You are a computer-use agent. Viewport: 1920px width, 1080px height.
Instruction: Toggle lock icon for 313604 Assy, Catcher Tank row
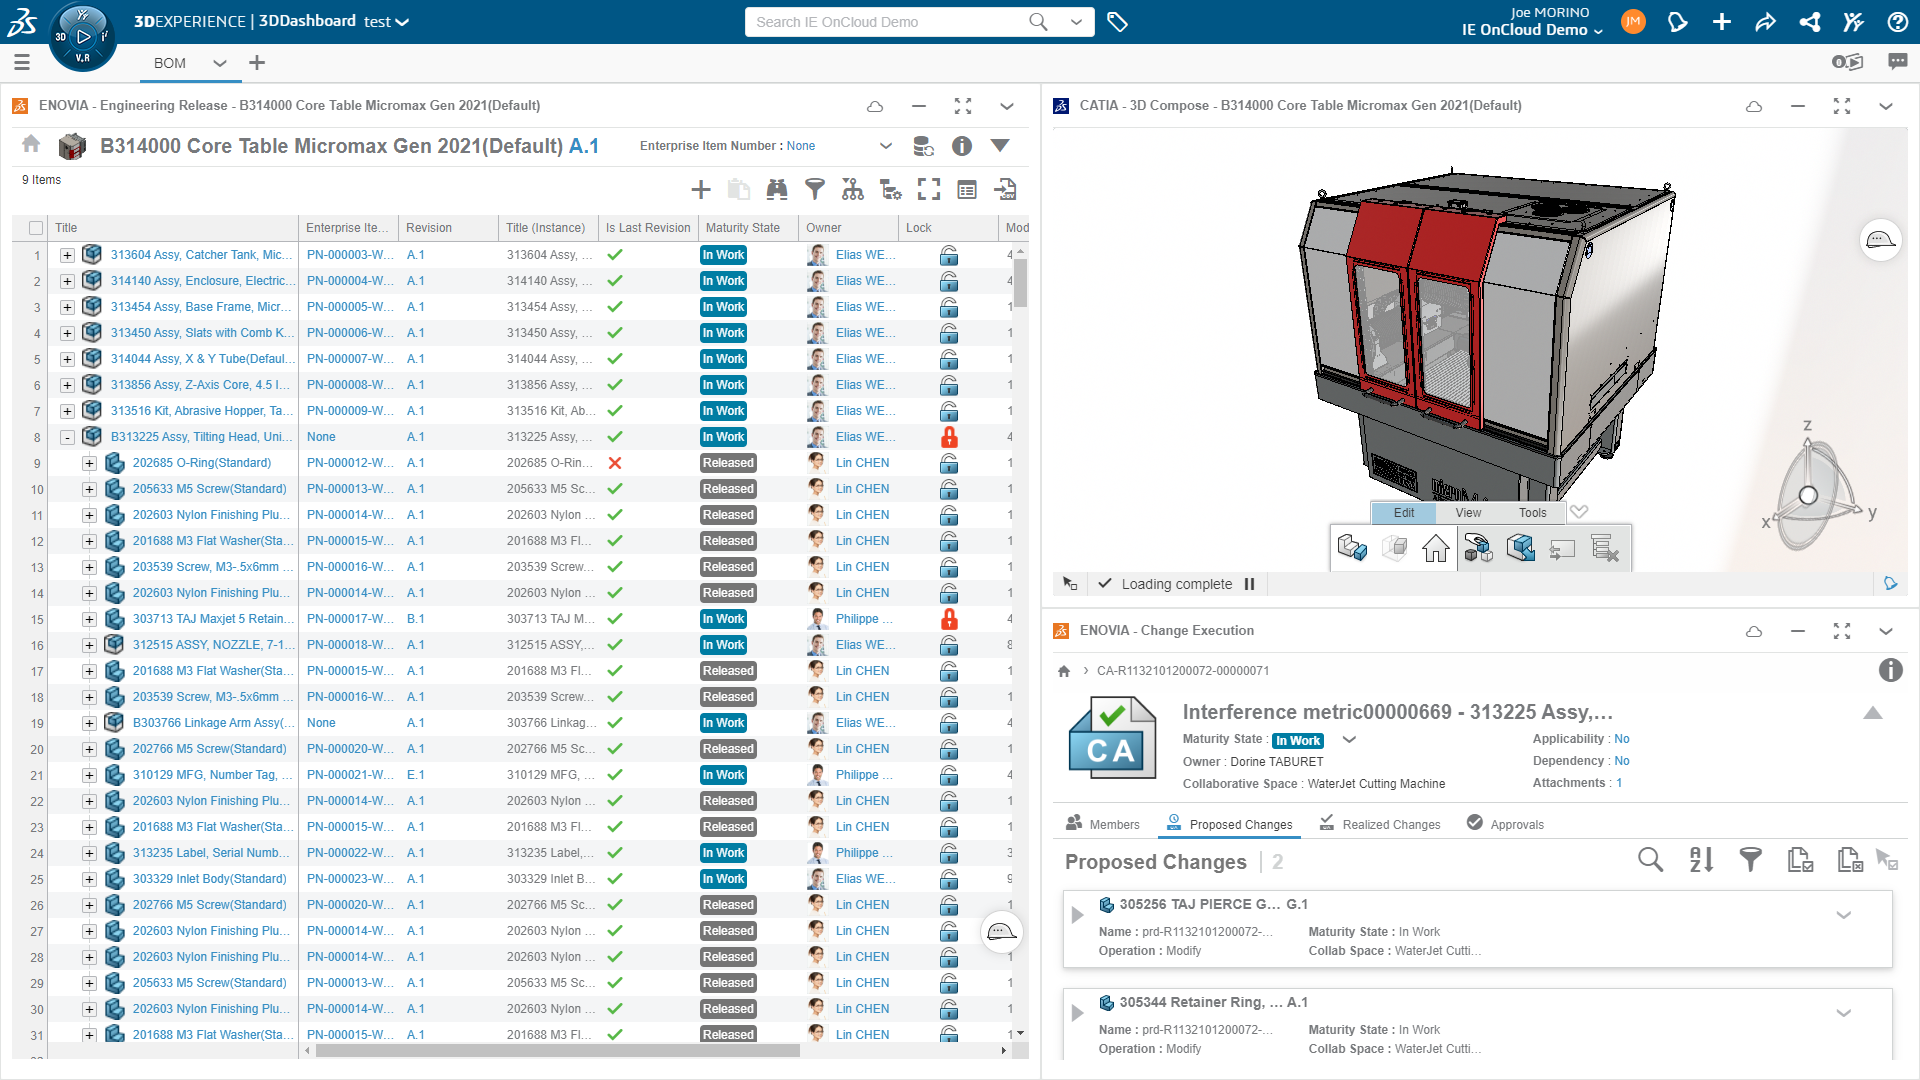coord(949,255)
